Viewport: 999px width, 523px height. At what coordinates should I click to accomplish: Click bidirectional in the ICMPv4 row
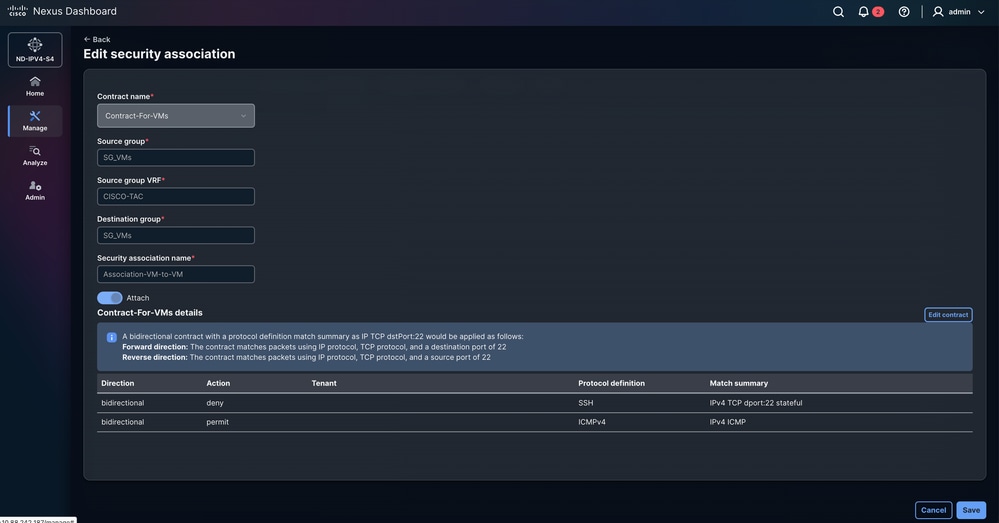coord(122,422)
